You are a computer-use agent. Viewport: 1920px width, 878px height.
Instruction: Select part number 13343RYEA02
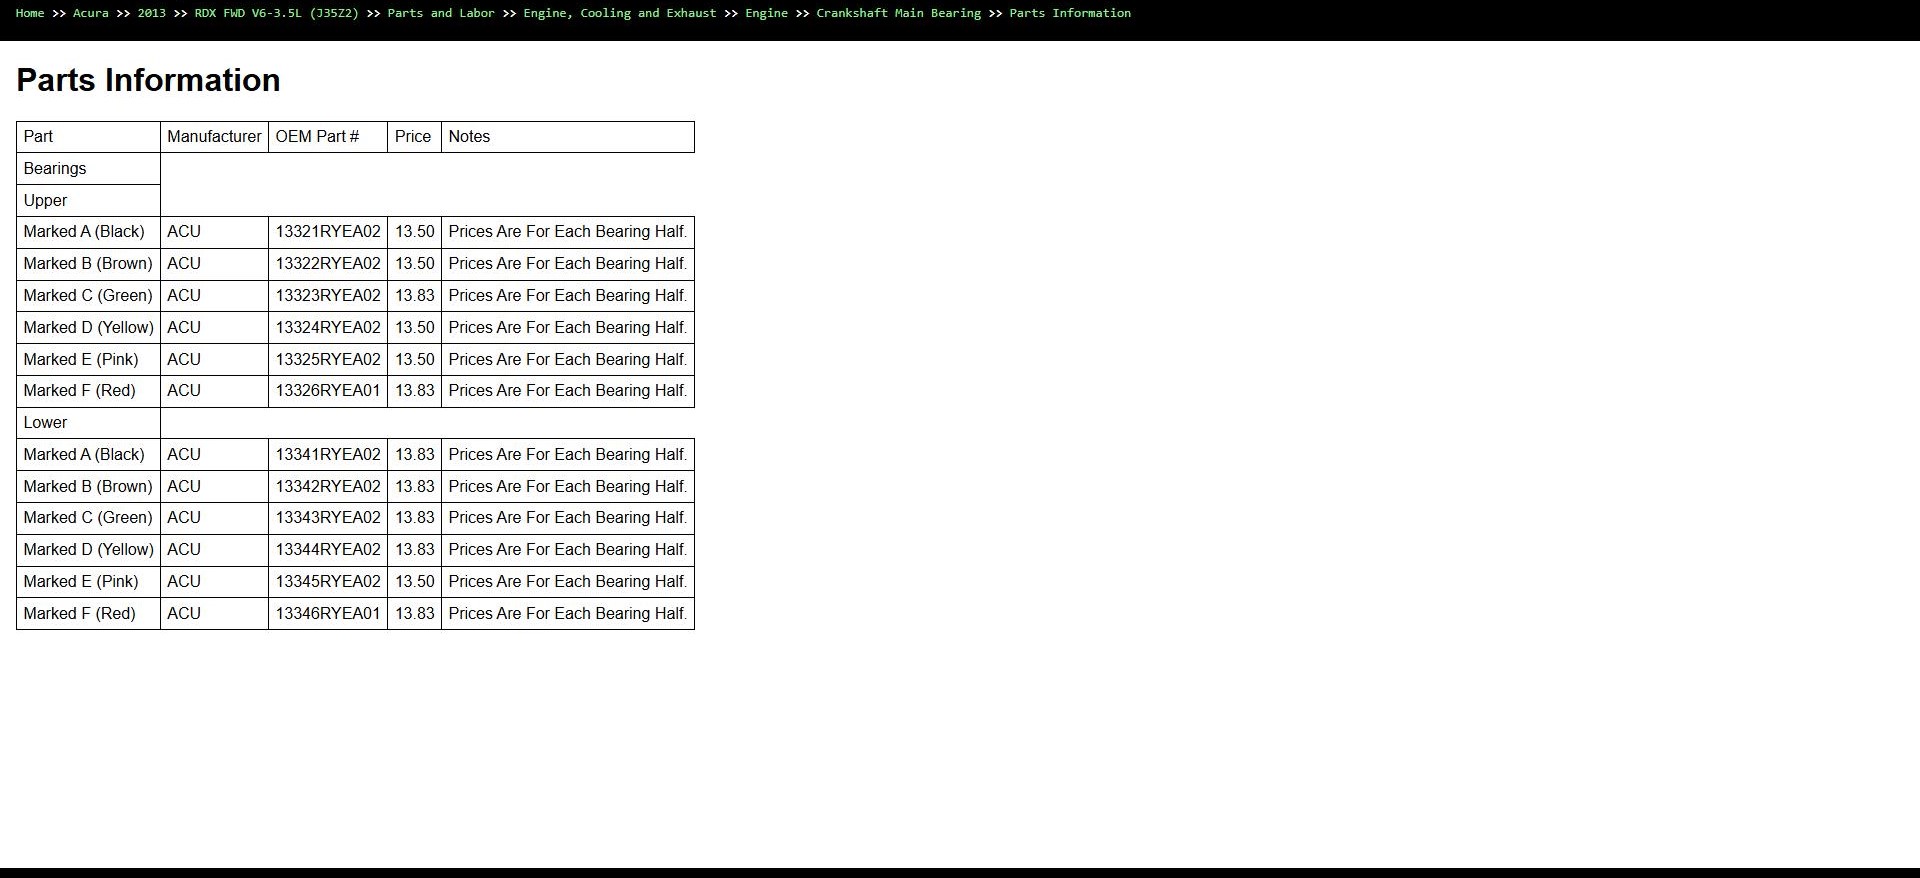[x=328, y=518]
